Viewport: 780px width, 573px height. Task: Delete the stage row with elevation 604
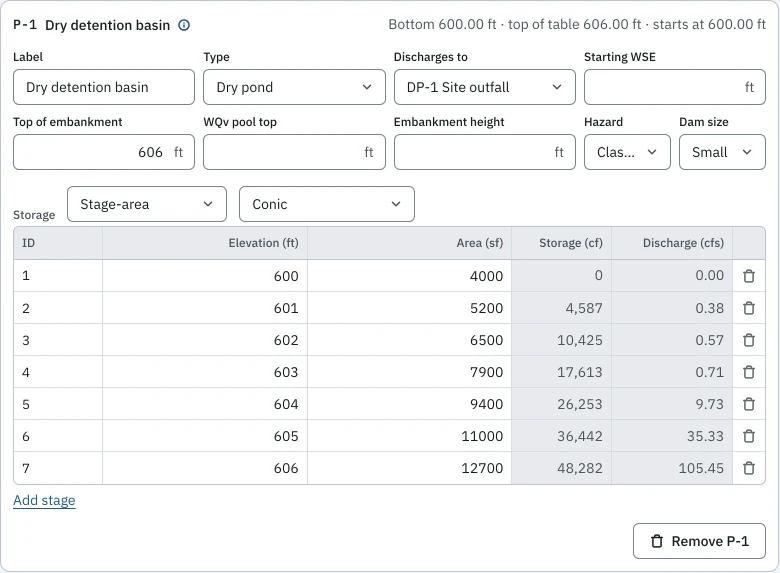click(749, 404)
